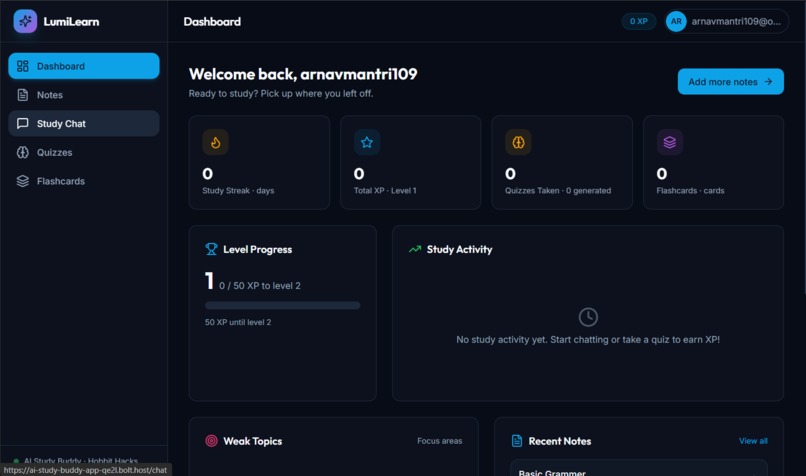Go to the Flashcards section
The width and height of the screenshot is (806, 476).
[84, 181]
